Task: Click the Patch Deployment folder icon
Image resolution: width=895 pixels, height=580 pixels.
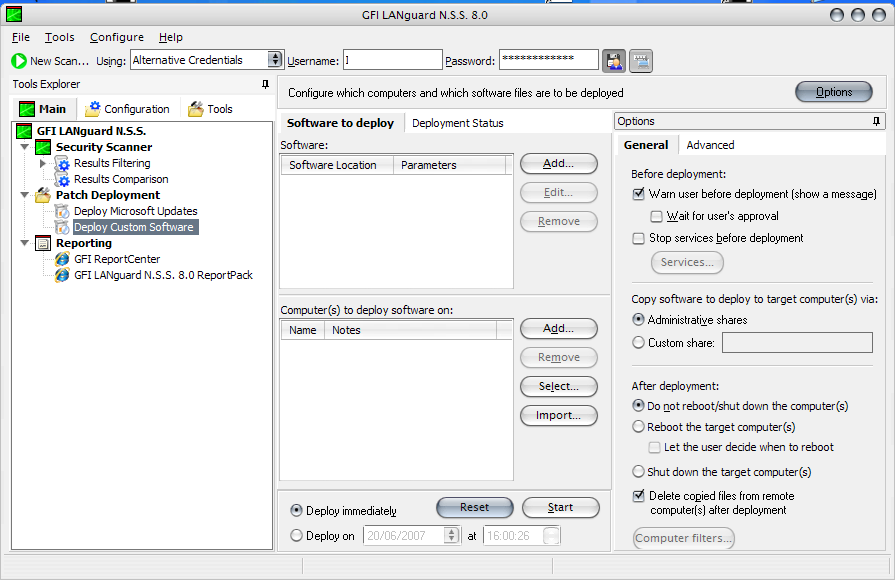Action: (43, 195)
